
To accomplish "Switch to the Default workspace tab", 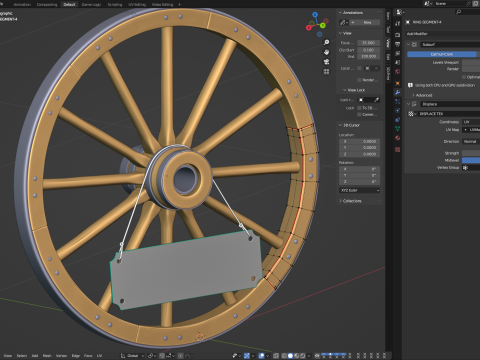I will pyautogui.click(x=69, y=5).
